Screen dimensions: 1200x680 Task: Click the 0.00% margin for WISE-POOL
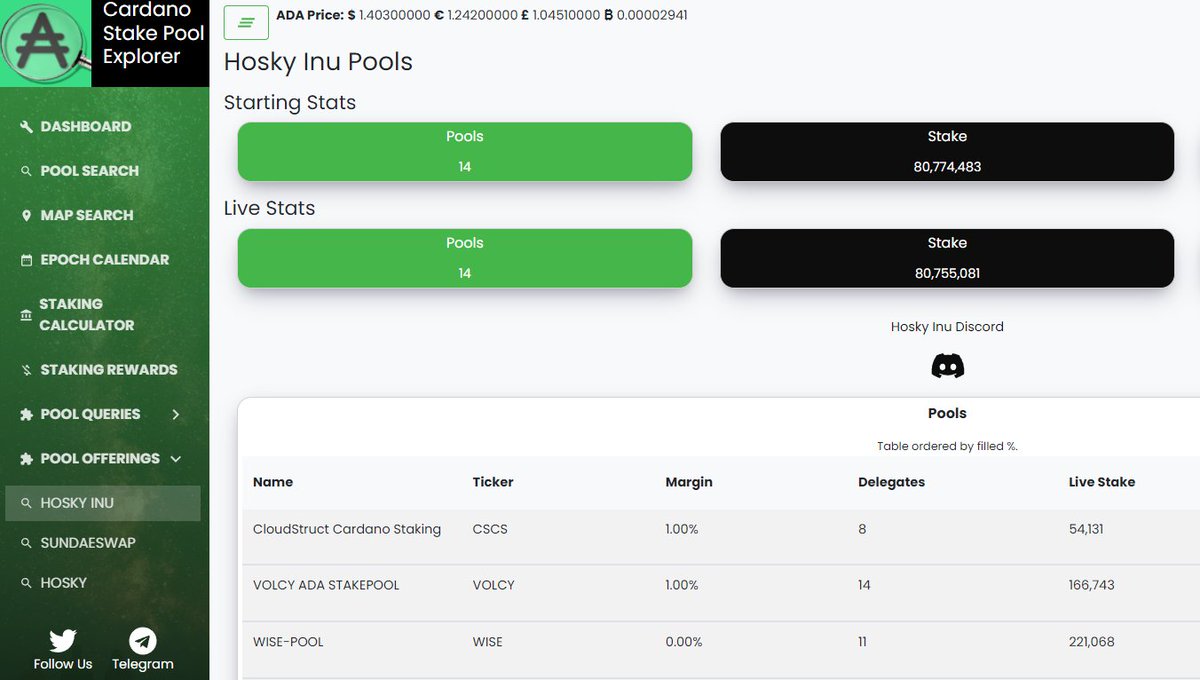pyautogui.click(x=684, y=642)
